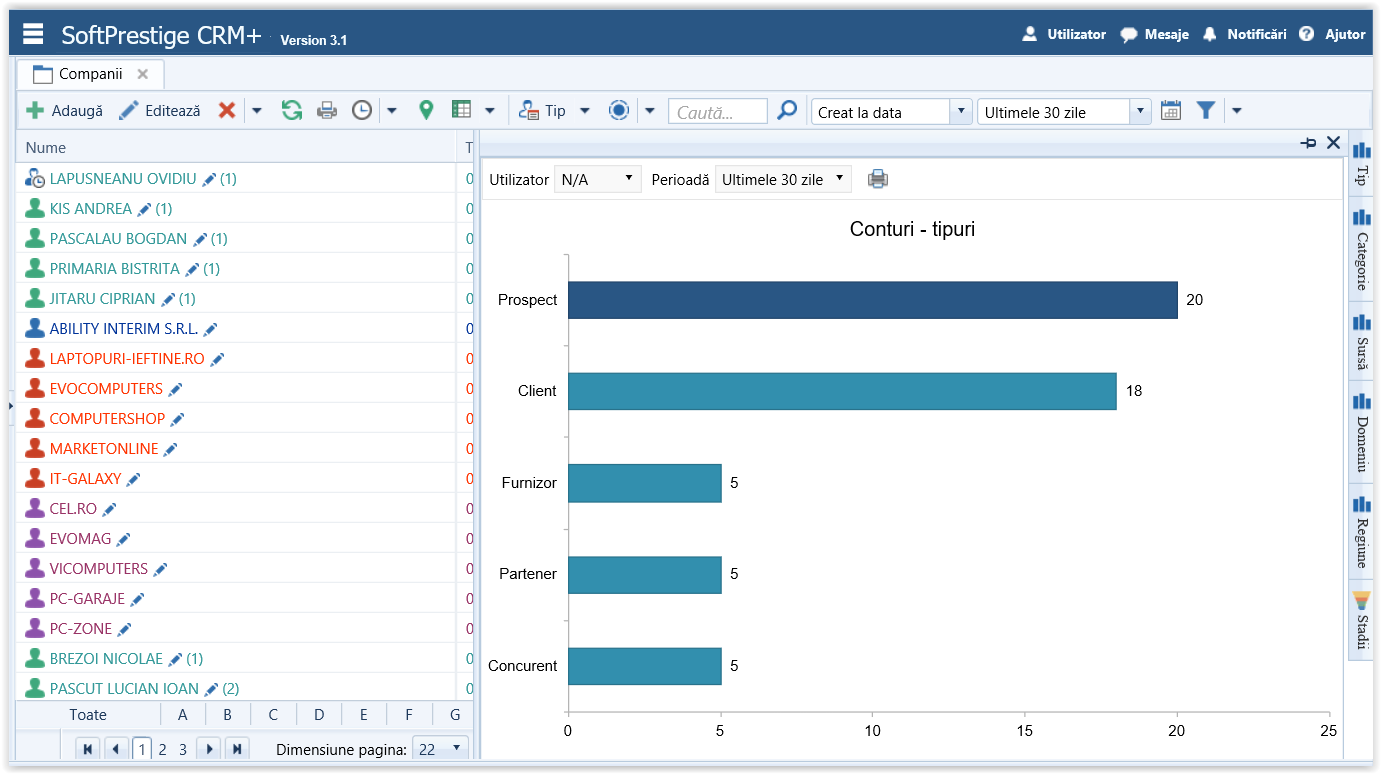Click the pin icon of the chart panel
Image resolution: width=1381 pixels, height=774 pixels.
[x=1308, y=143]
